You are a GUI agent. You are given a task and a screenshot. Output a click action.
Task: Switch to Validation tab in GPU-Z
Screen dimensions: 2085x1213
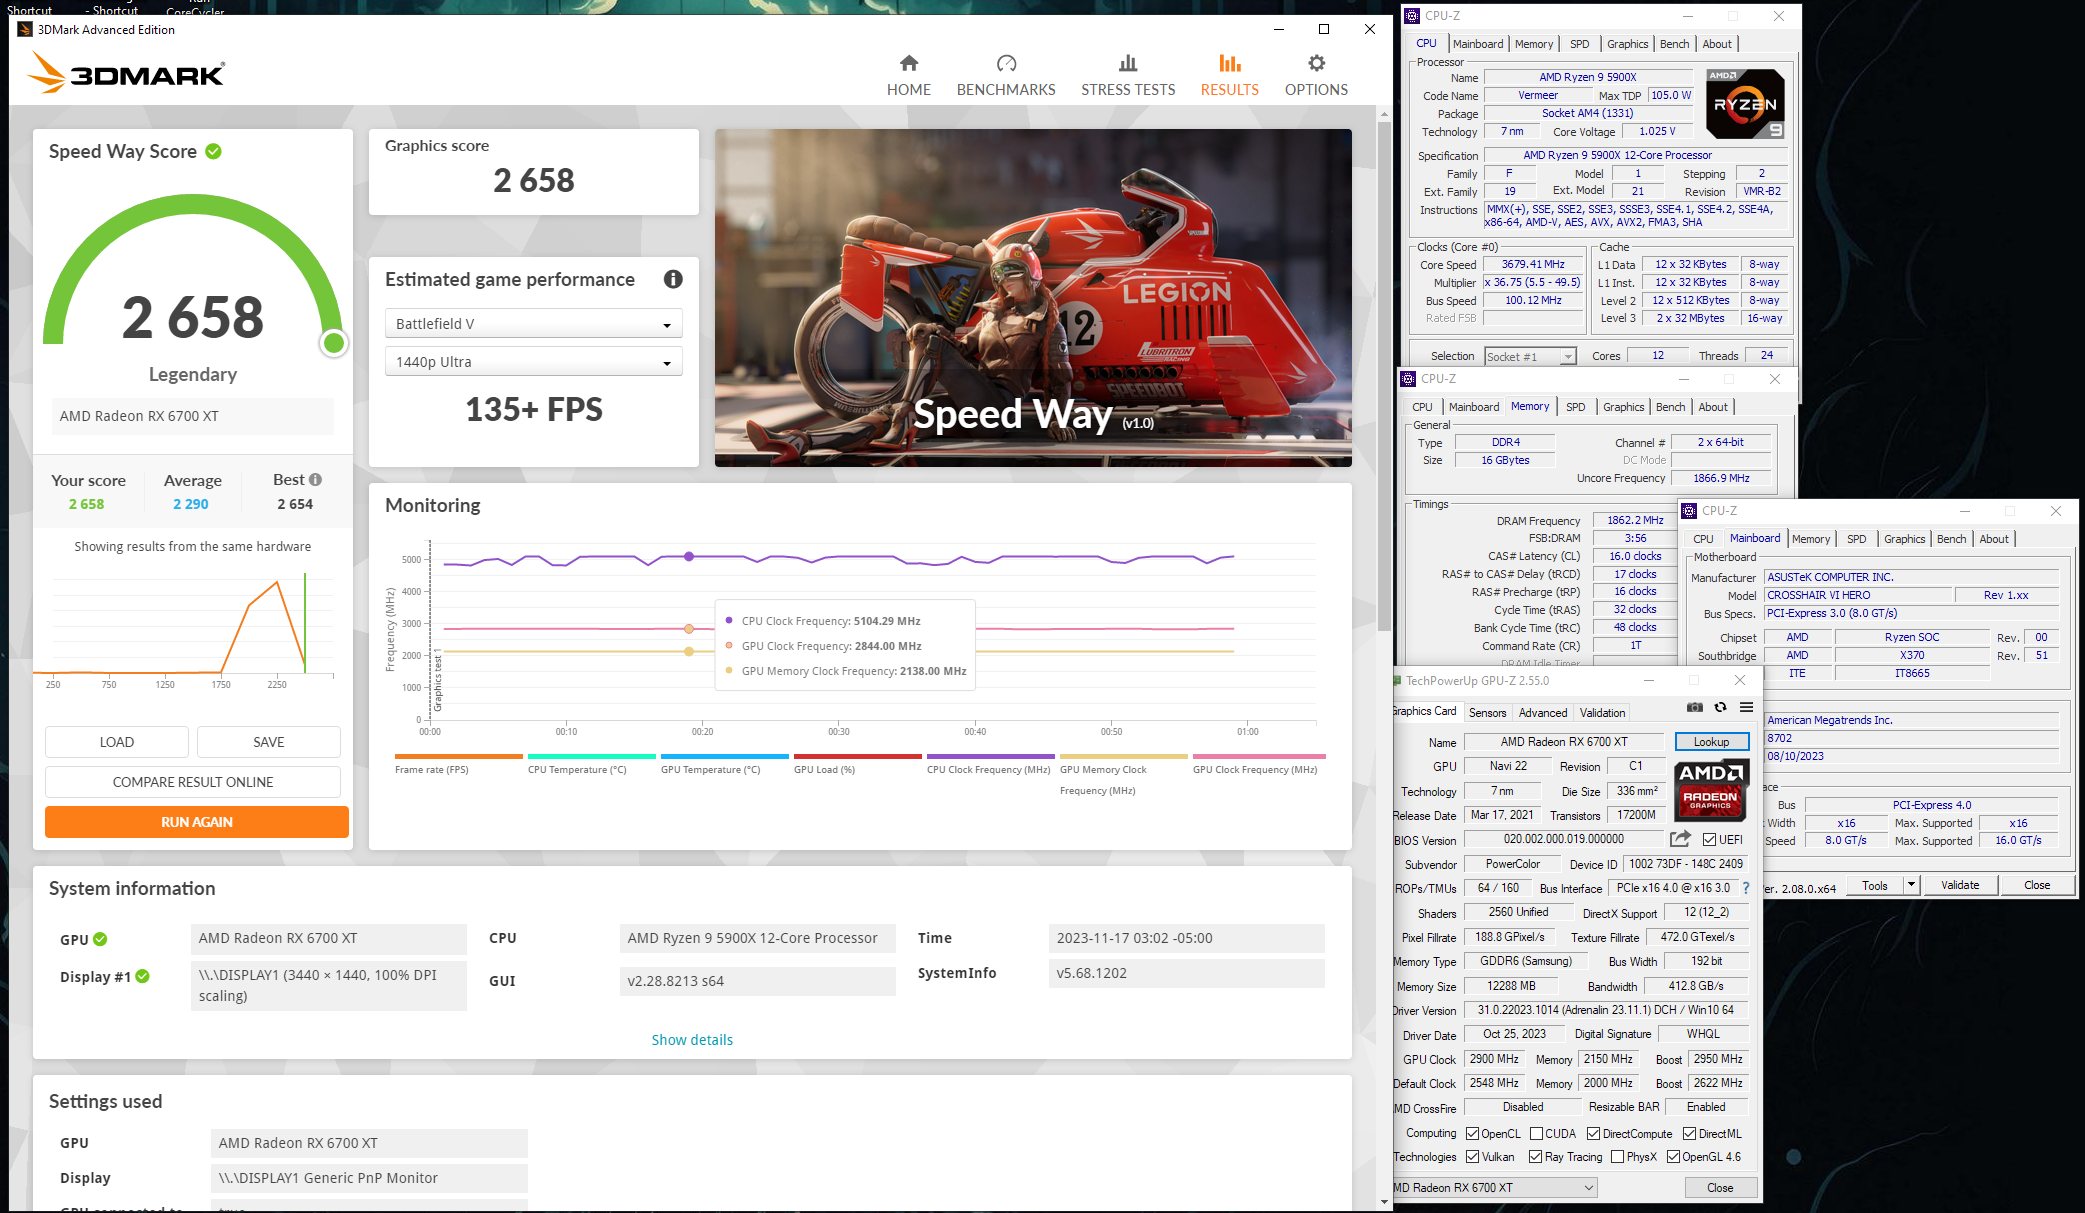pyautogui.click(x=1602, y=712)
